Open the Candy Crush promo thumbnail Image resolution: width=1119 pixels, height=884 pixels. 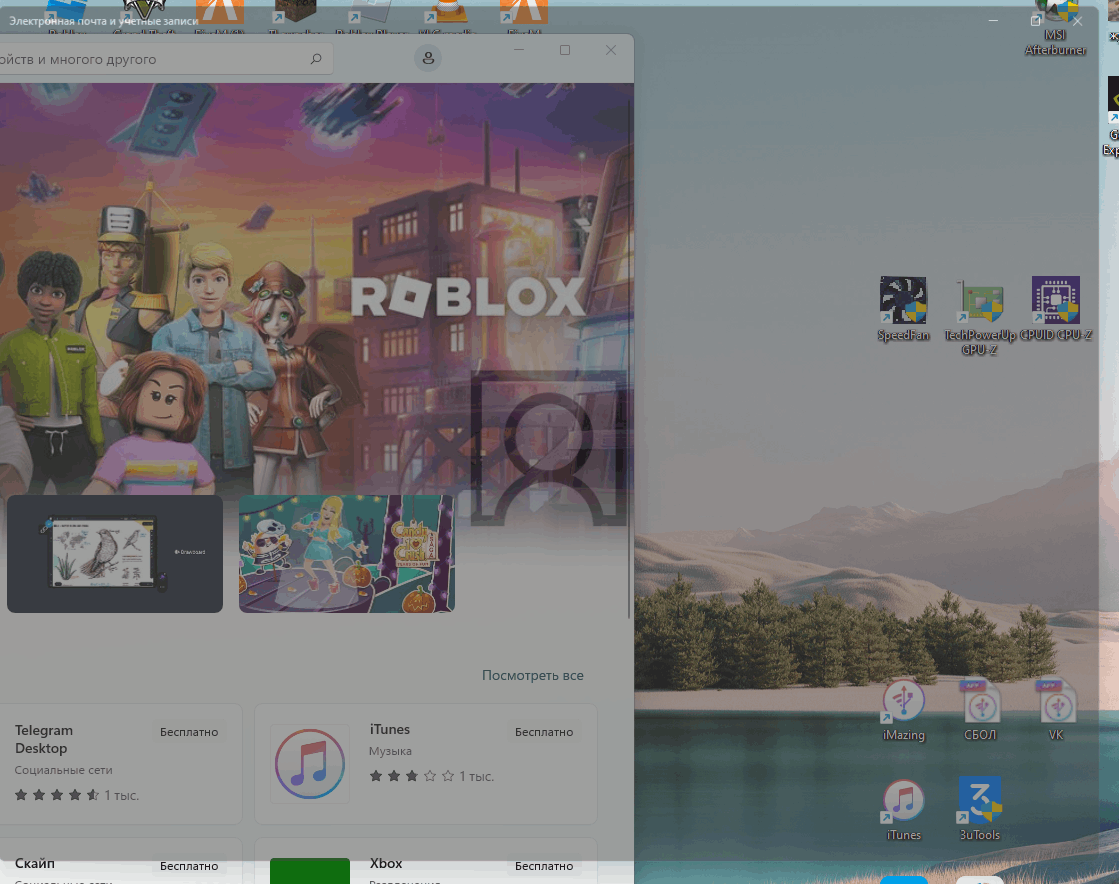pos(347,554)
